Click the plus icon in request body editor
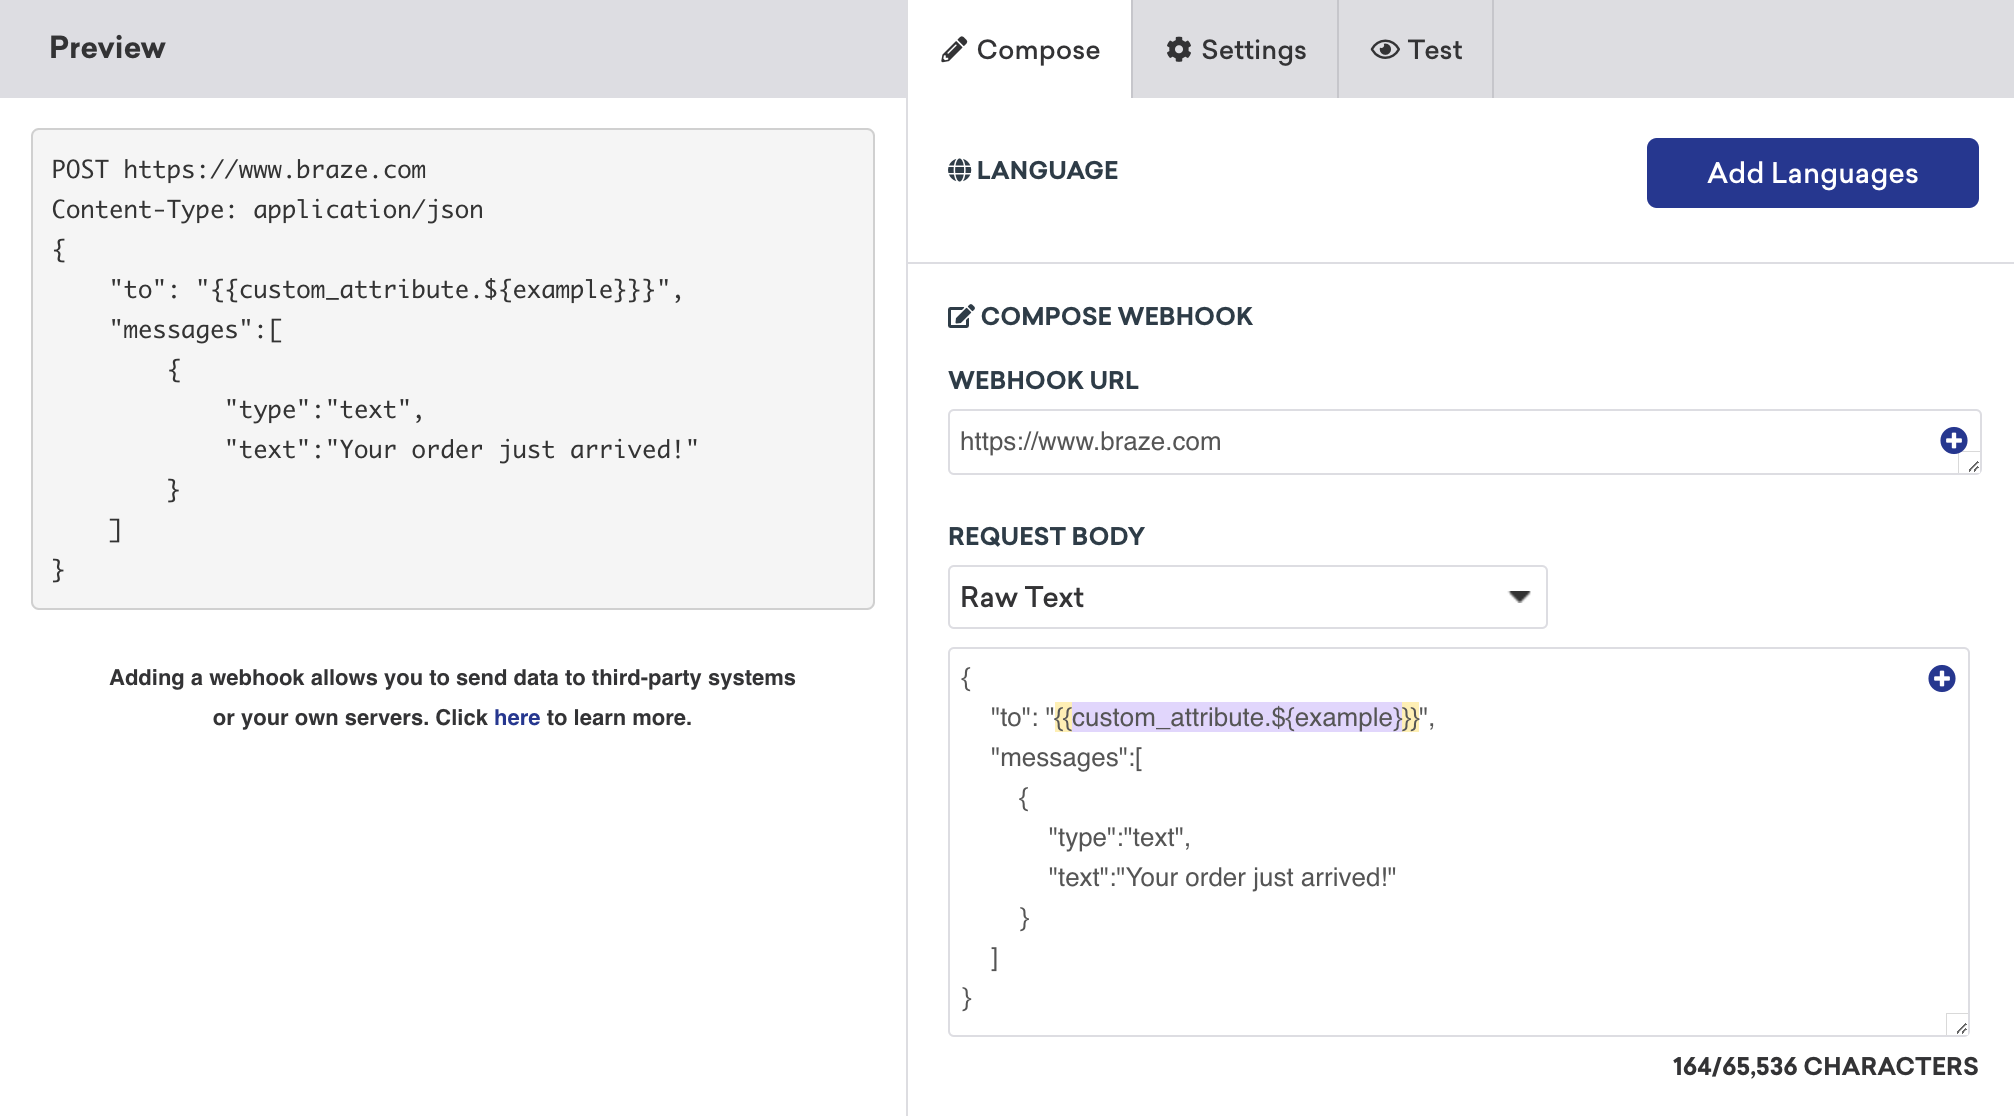The image size is (2014, 1116). pyautogui.click(x=1941, y=678)
